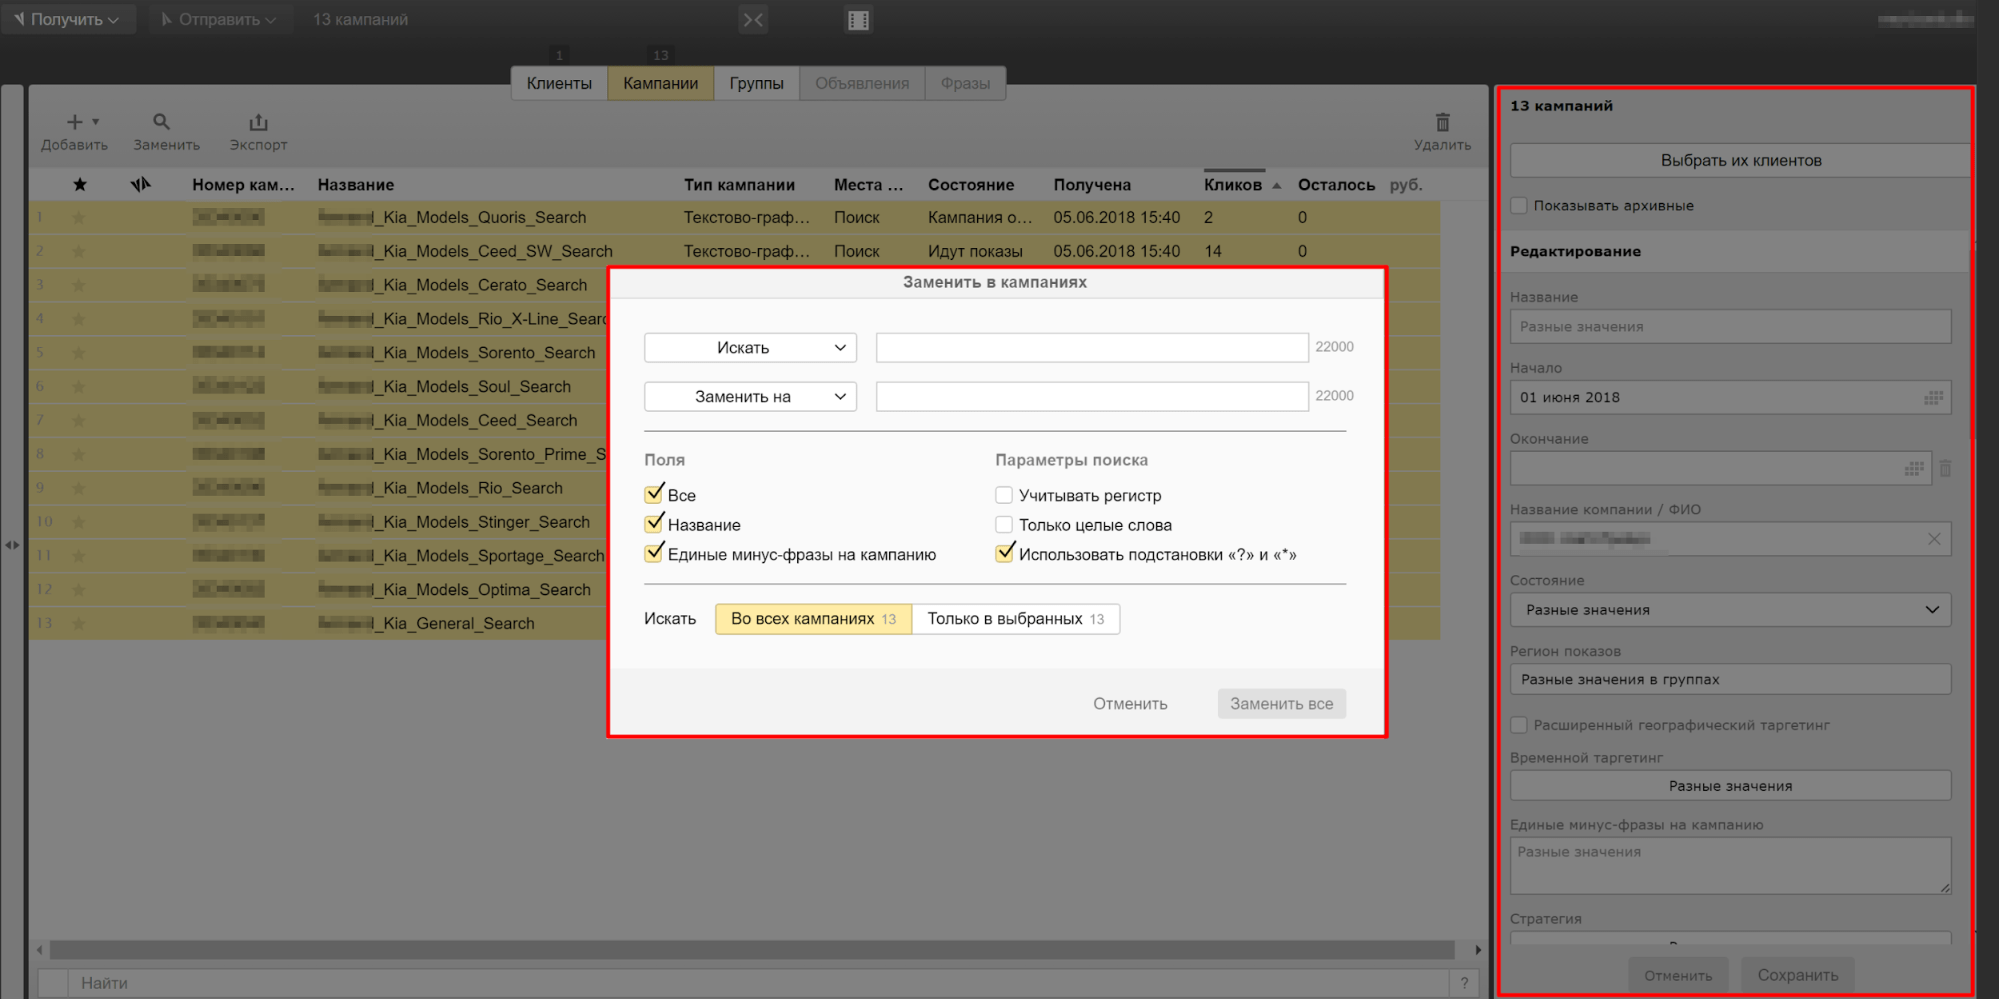
Task: Clear end date with trash icon near Окончание
Action: click(x=1945, y=468)
